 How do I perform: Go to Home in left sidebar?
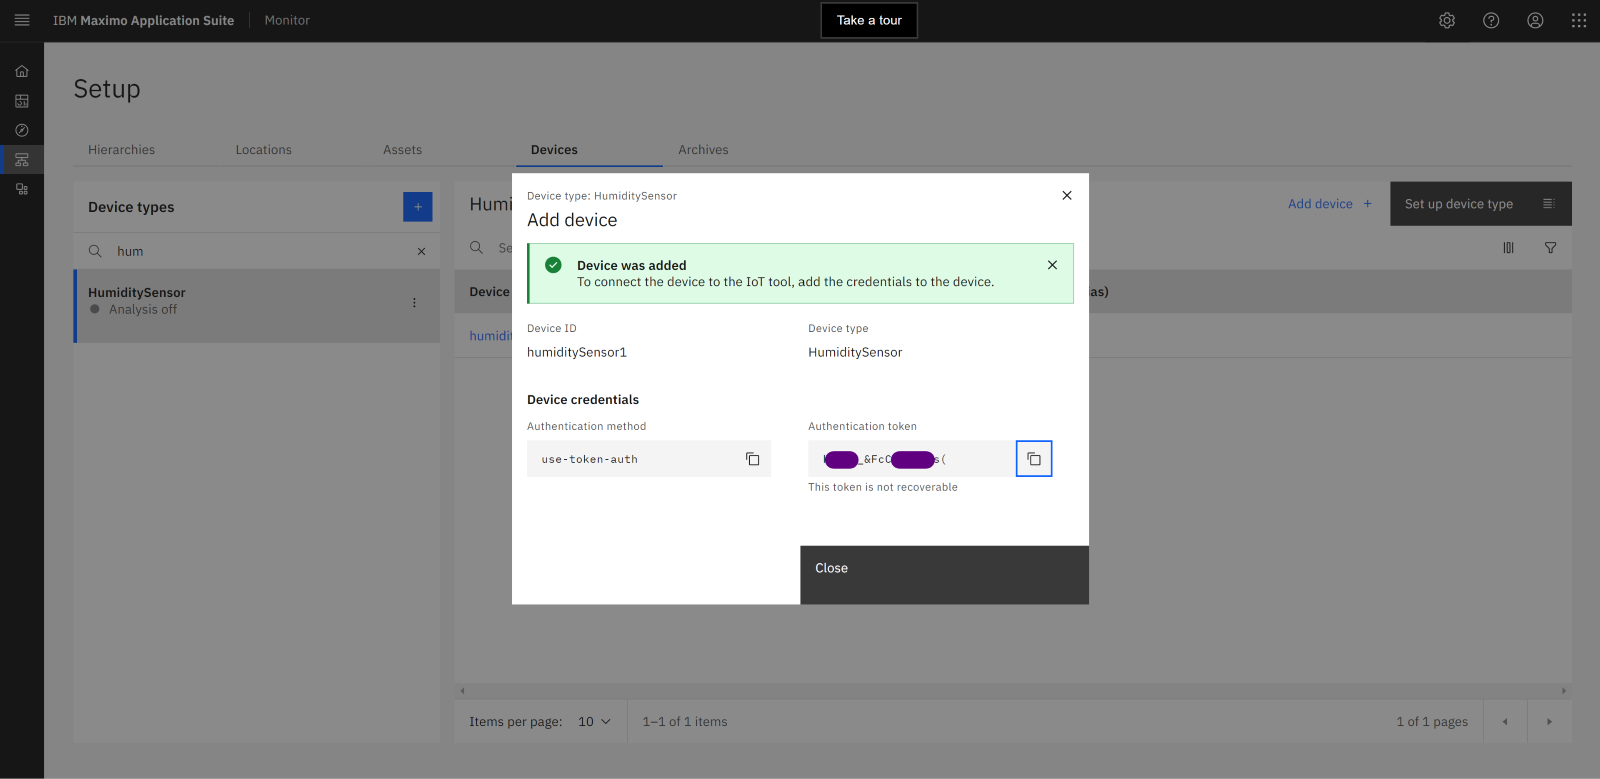[22, 71]
